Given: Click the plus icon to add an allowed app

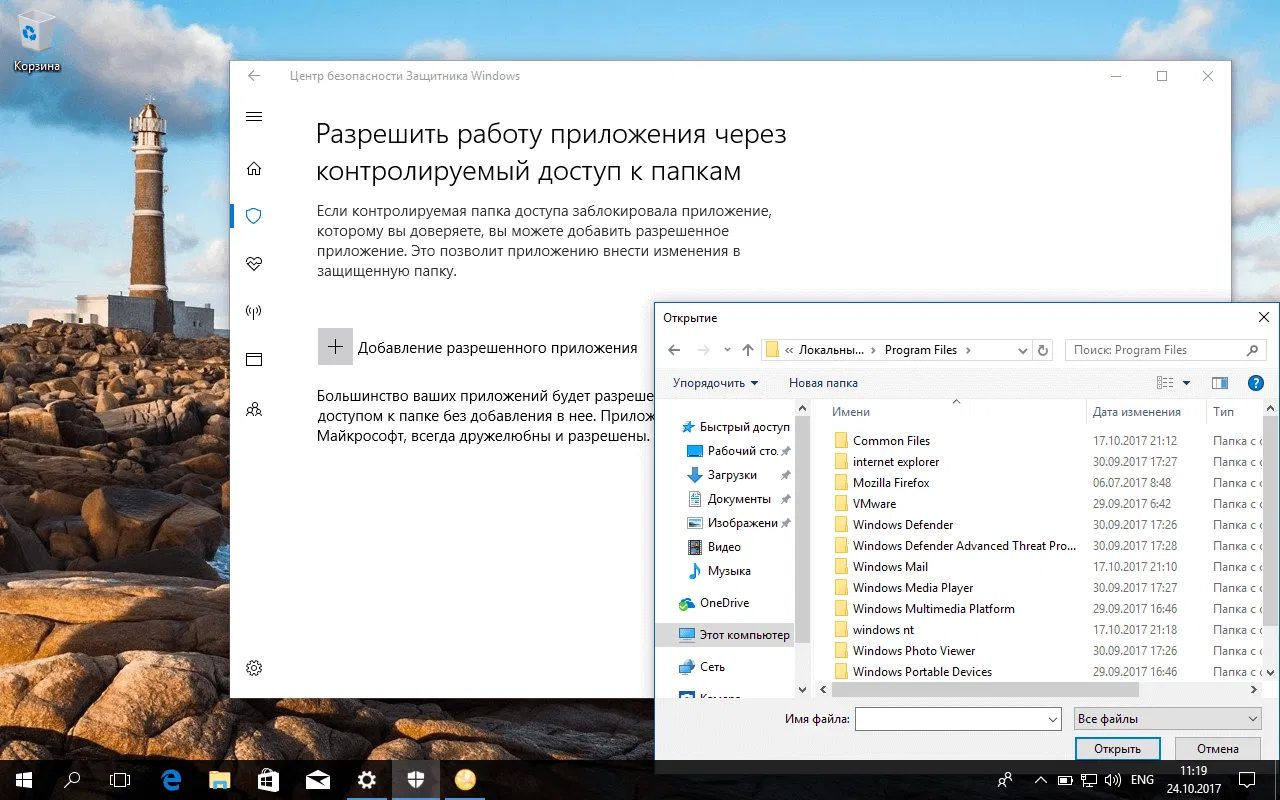Looking at the screenshot, I should [335, 347].
